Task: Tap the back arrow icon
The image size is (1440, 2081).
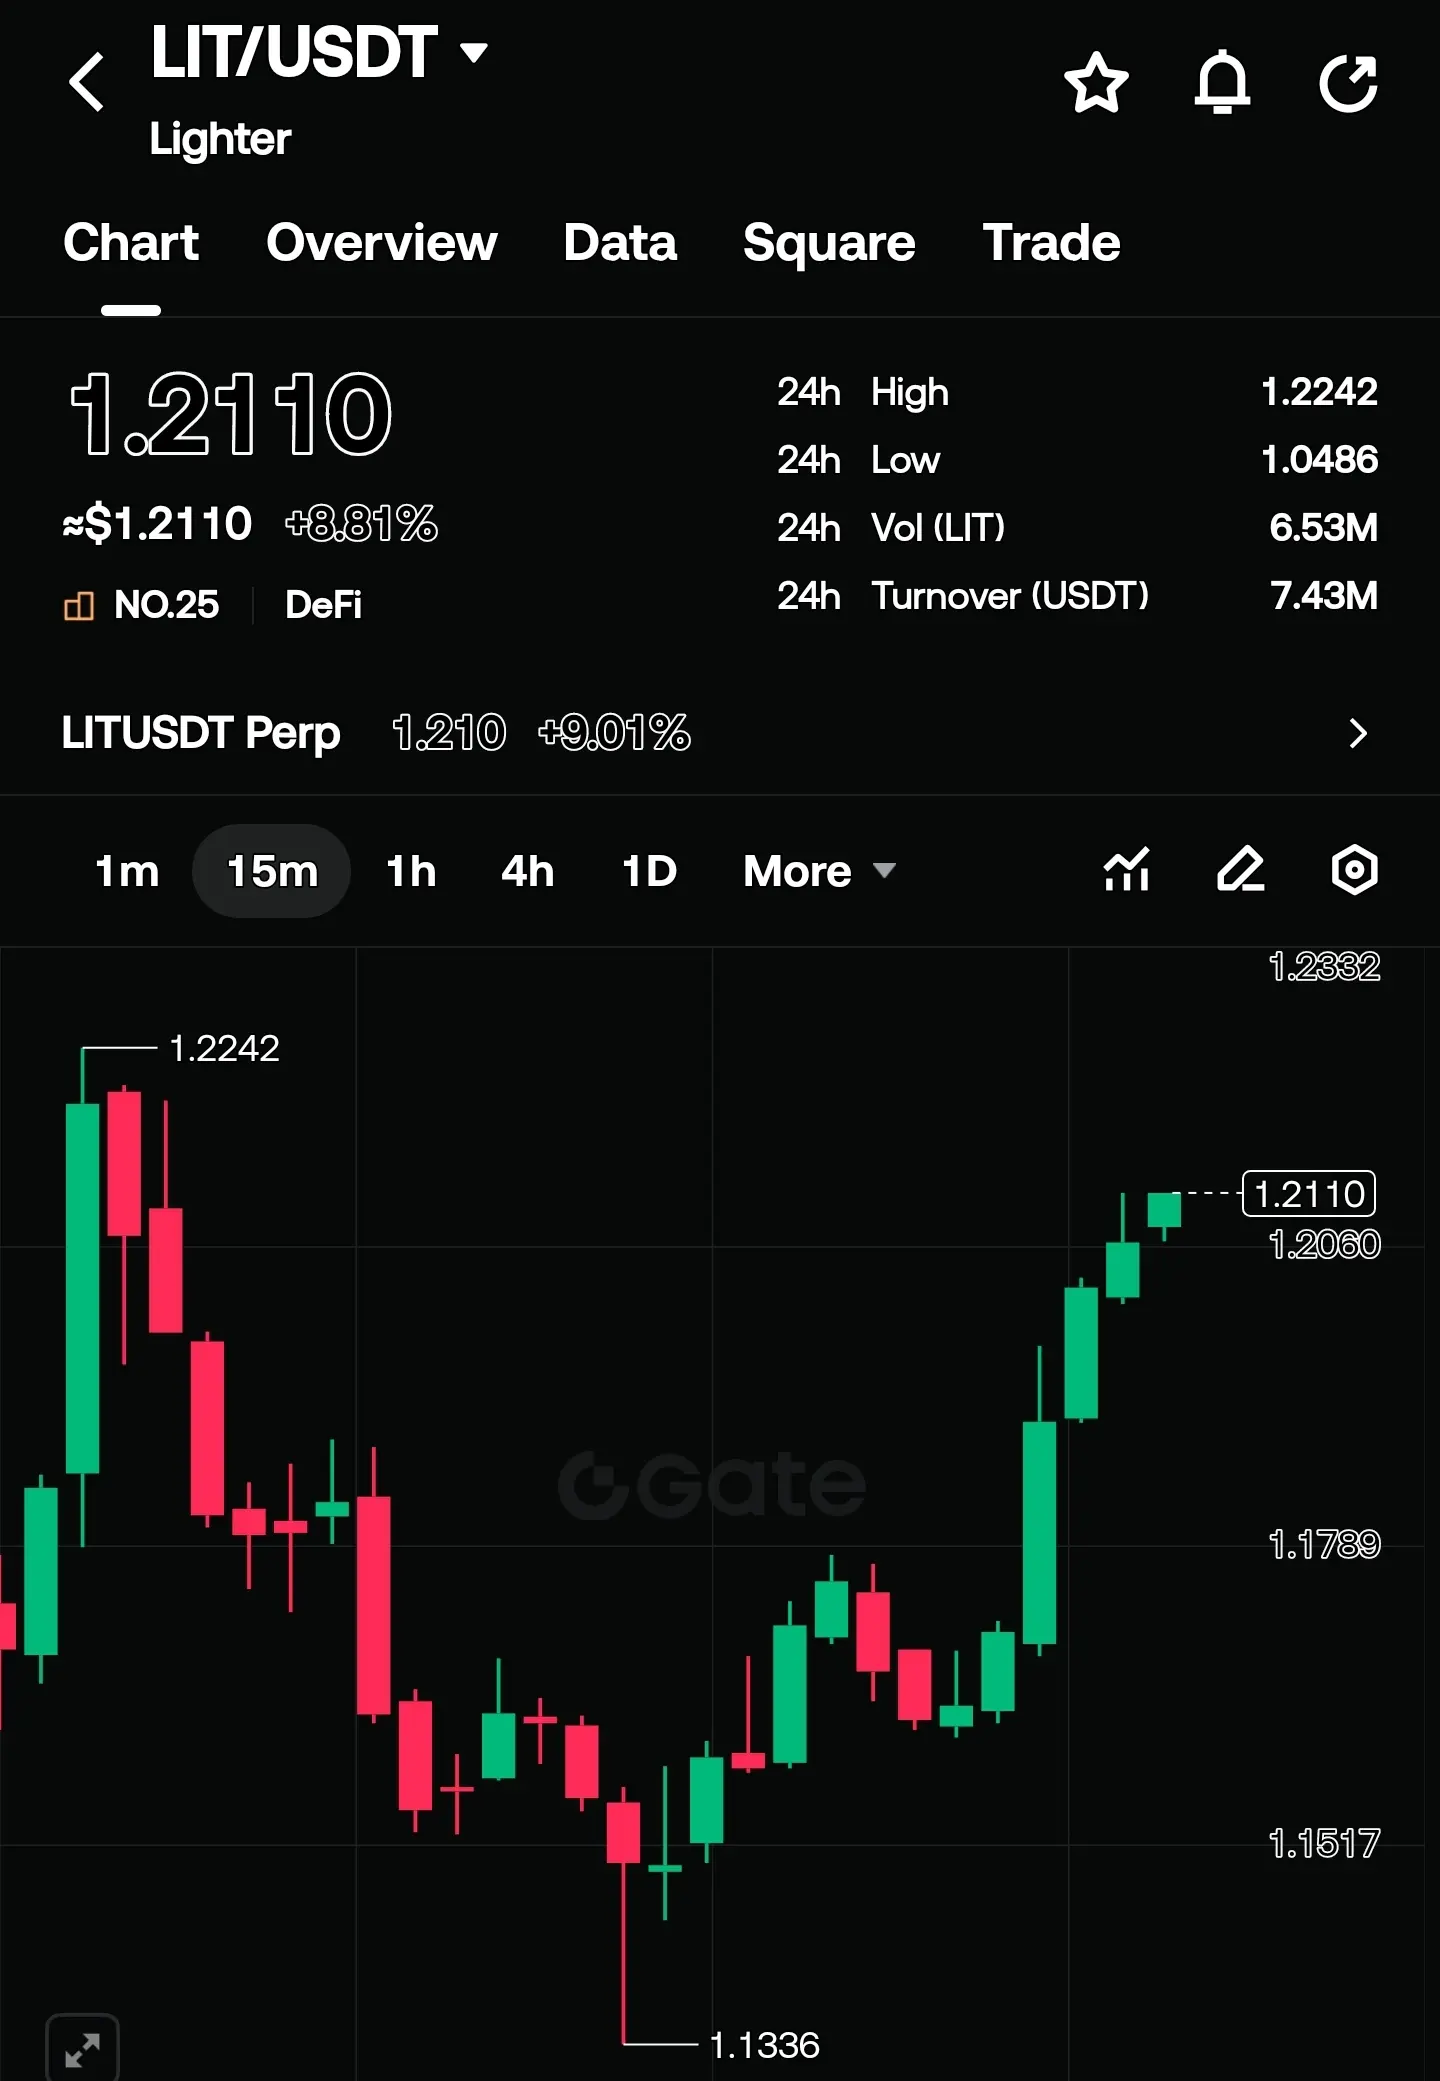Action: (87, 82)
